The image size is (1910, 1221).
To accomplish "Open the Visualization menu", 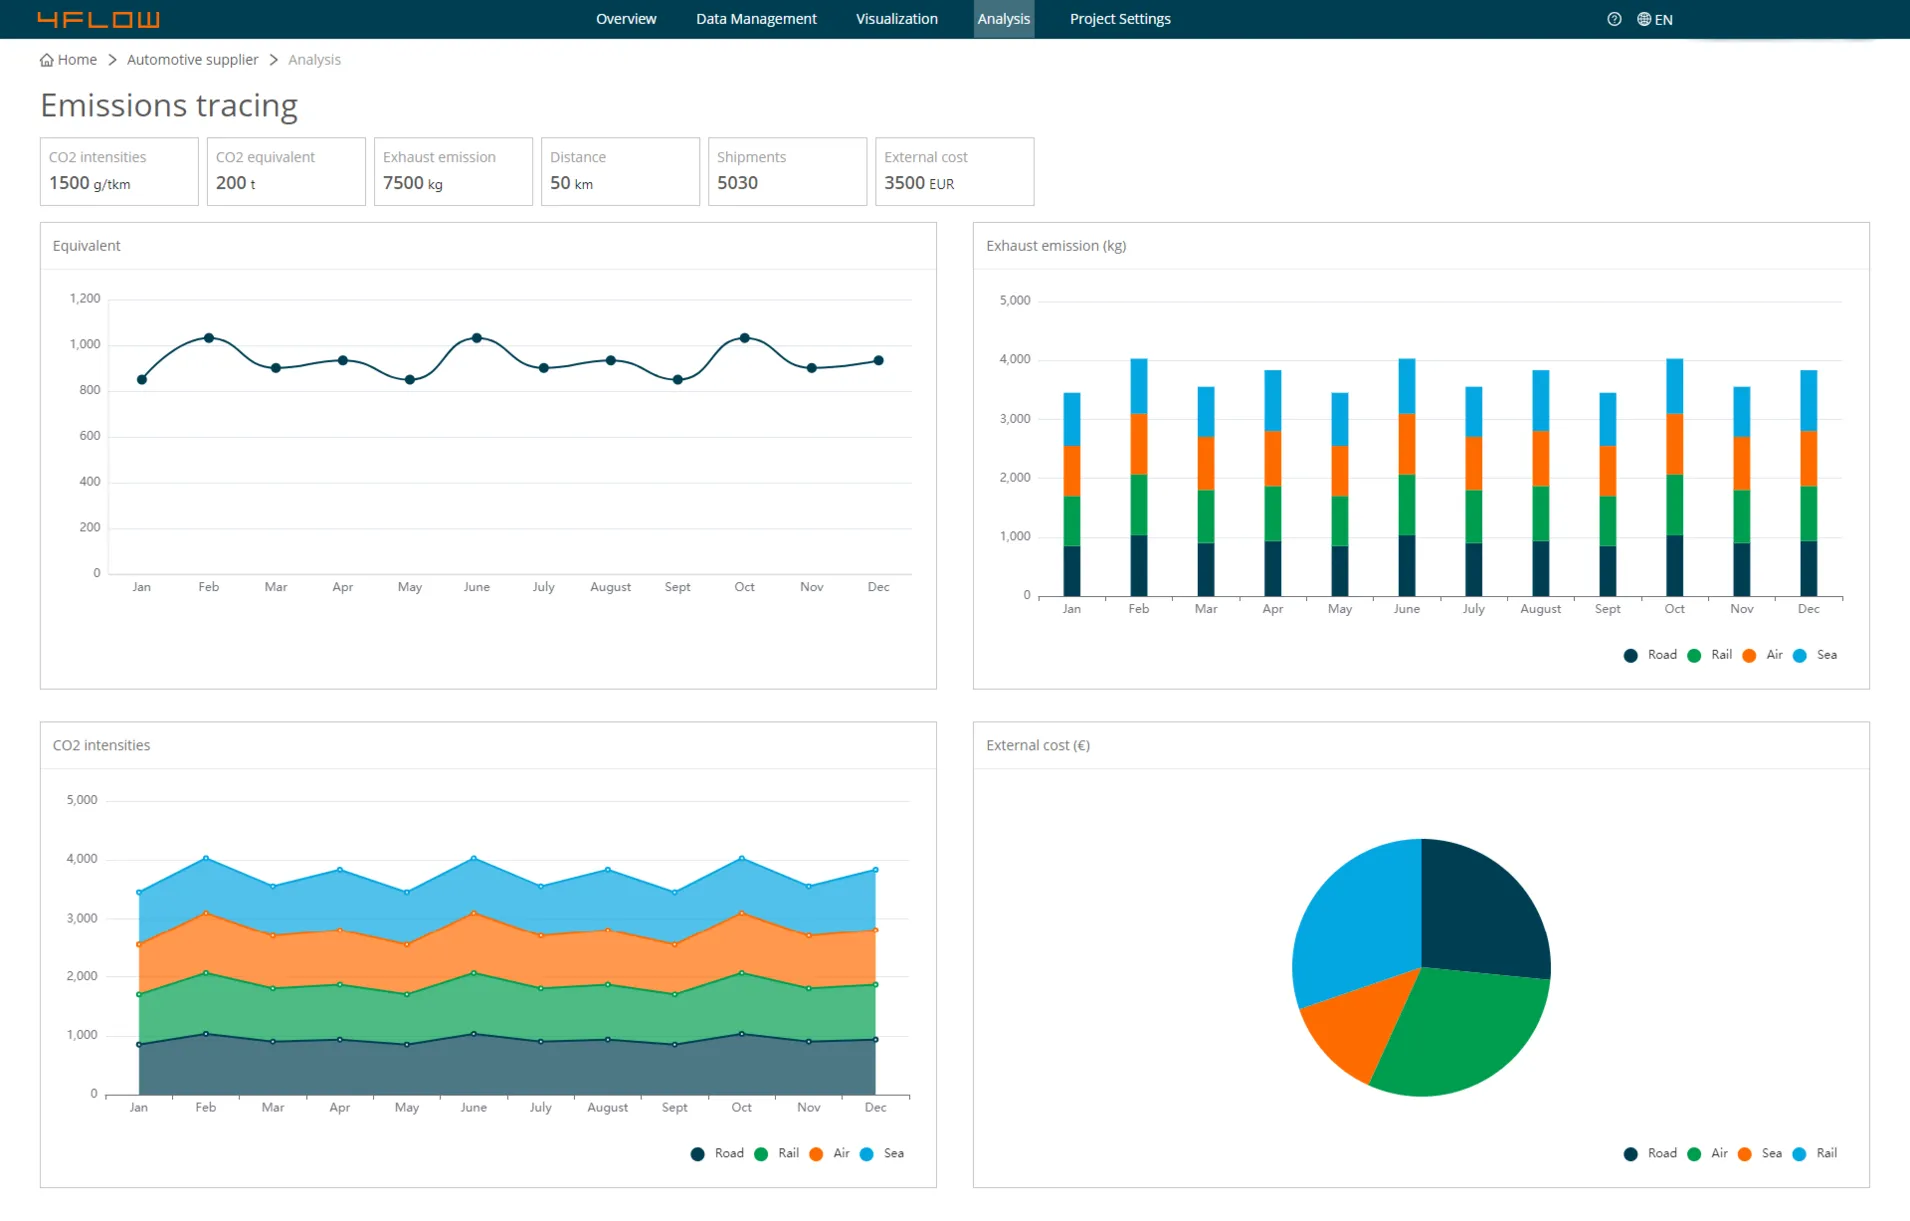I will point(896,19).
